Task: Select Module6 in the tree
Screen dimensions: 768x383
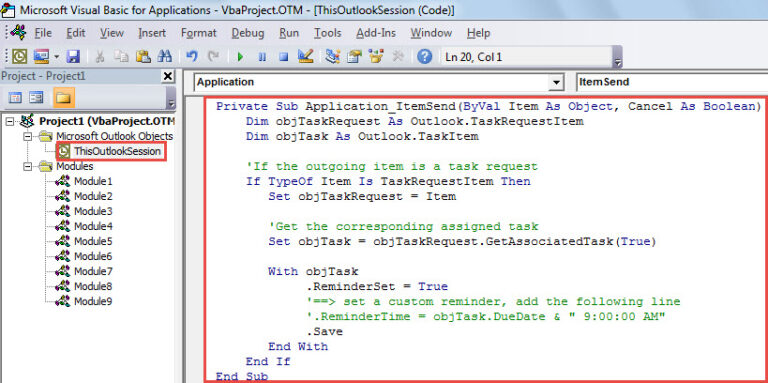Action: (x=93, y=256)
